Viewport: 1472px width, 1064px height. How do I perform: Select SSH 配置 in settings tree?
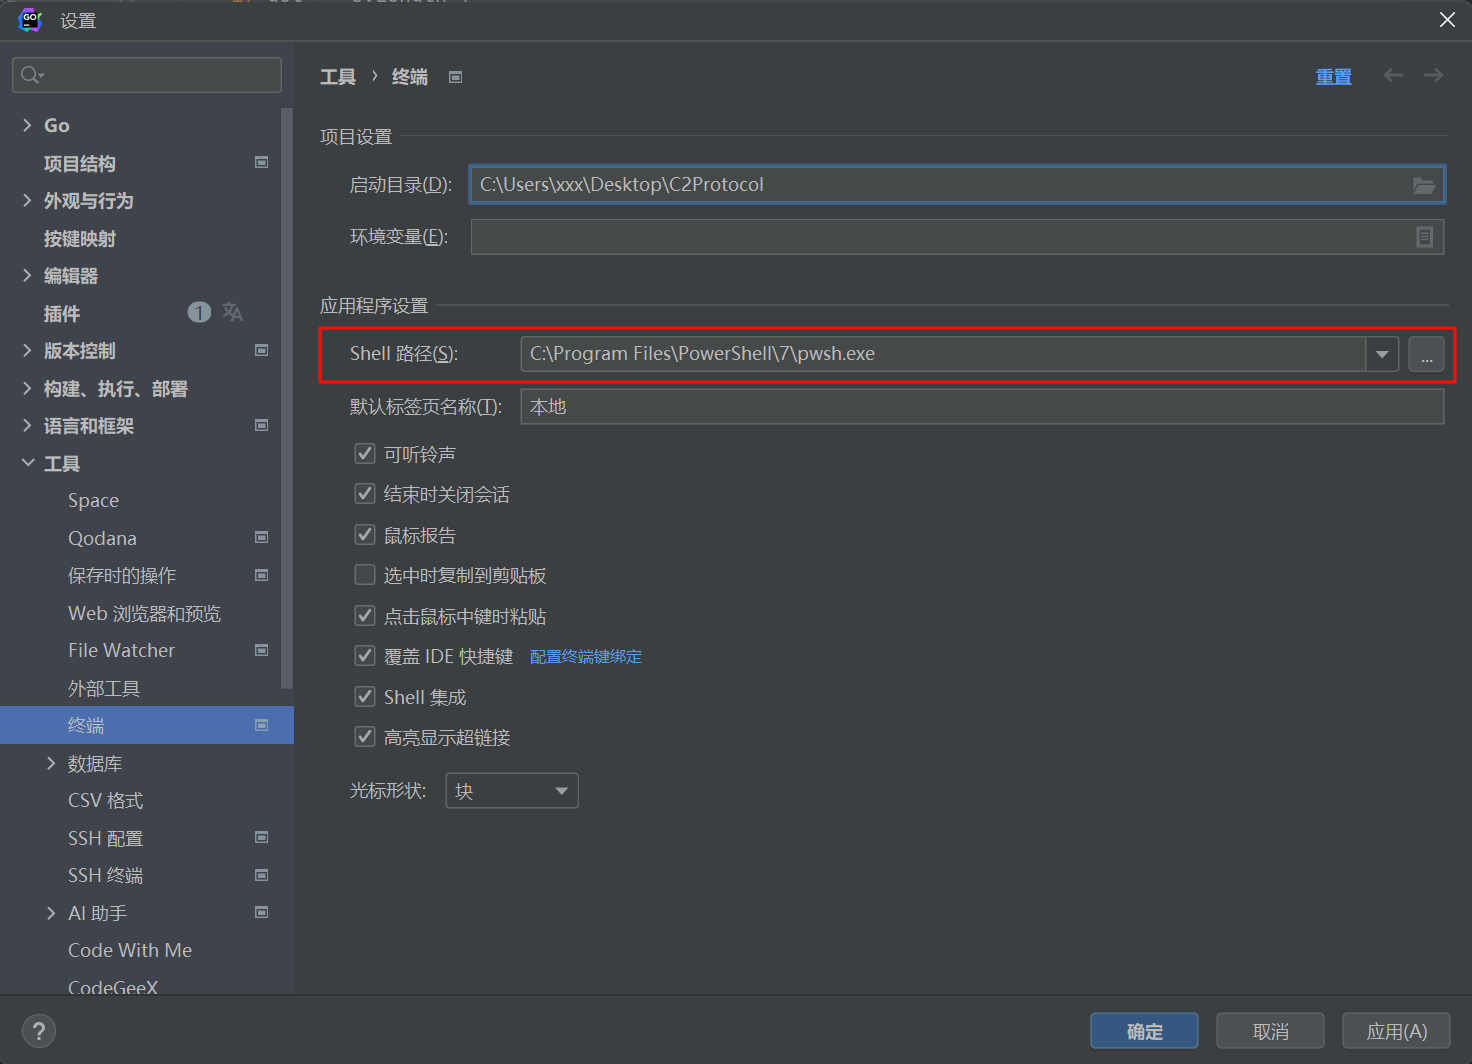[105, 838]
